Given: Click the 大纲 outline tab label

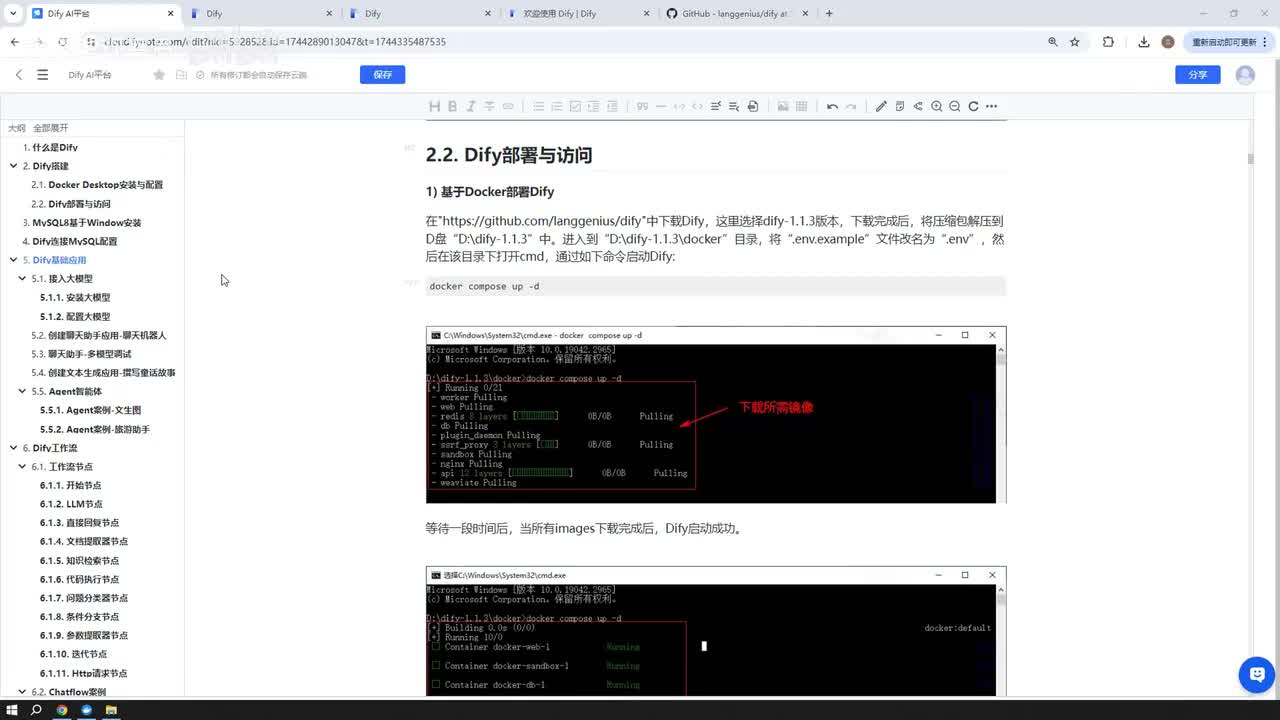Looking at the screenshot, I should (17, 128).
